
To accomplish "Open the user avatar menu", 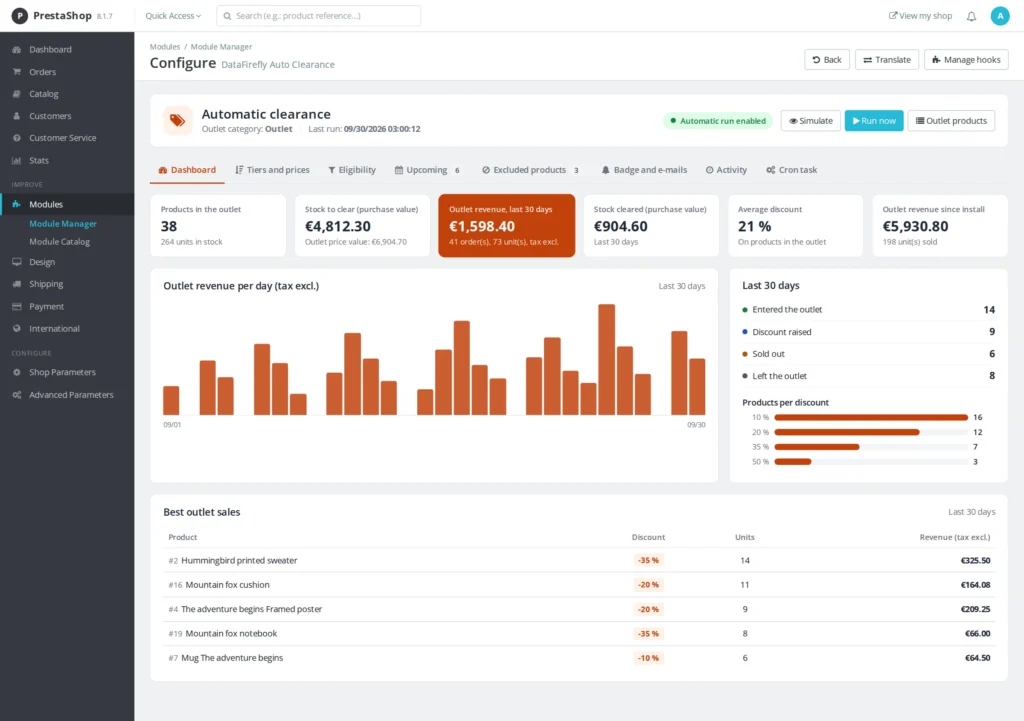I will [x=1000, y=16].
